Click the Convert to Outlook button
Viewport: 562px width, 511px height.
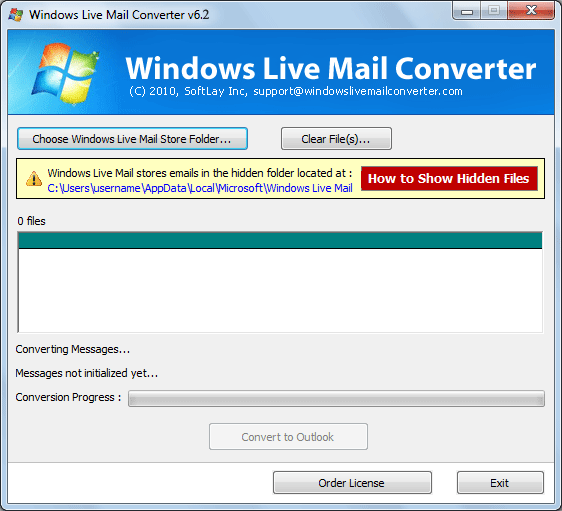[288, 437]
